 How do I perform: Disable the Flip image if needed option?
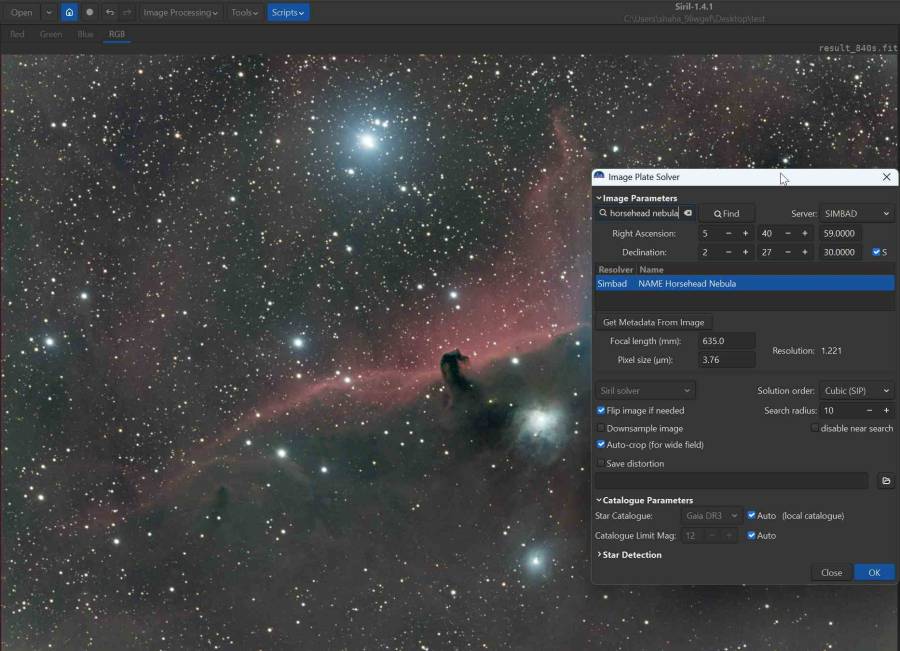602,410
